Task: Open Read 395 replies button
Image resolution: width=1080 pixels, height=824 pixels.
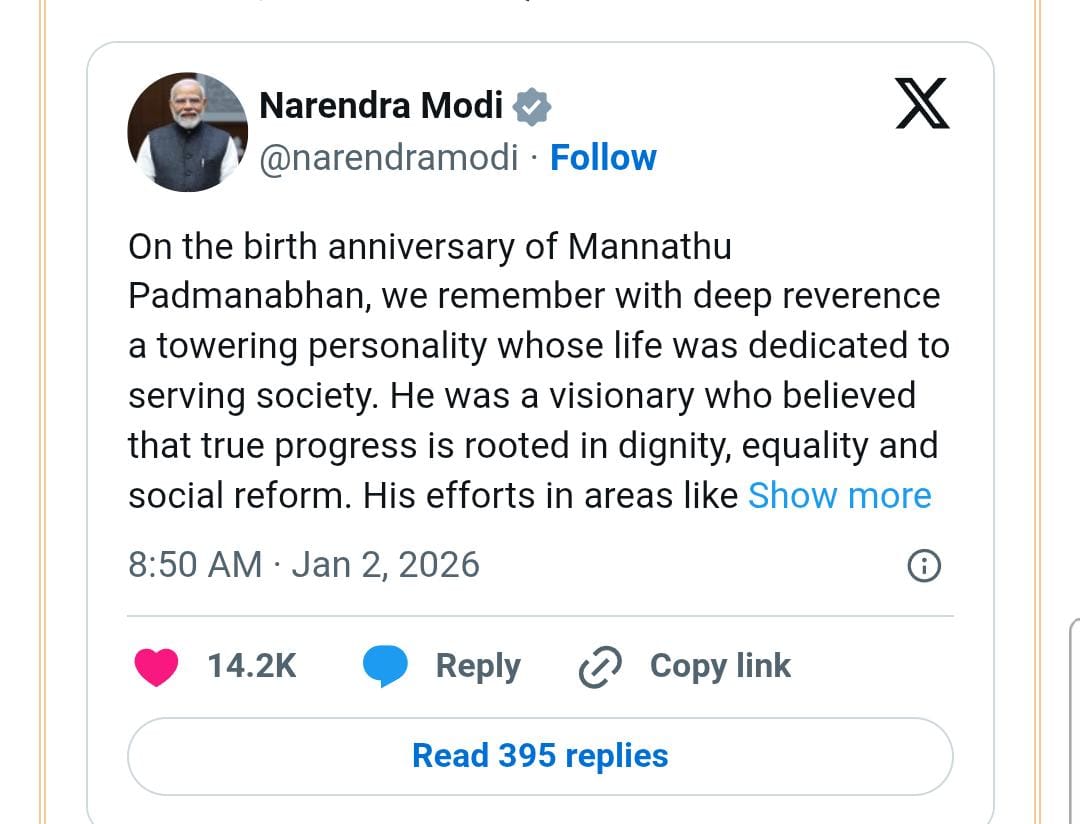Action: pos(540,756)
